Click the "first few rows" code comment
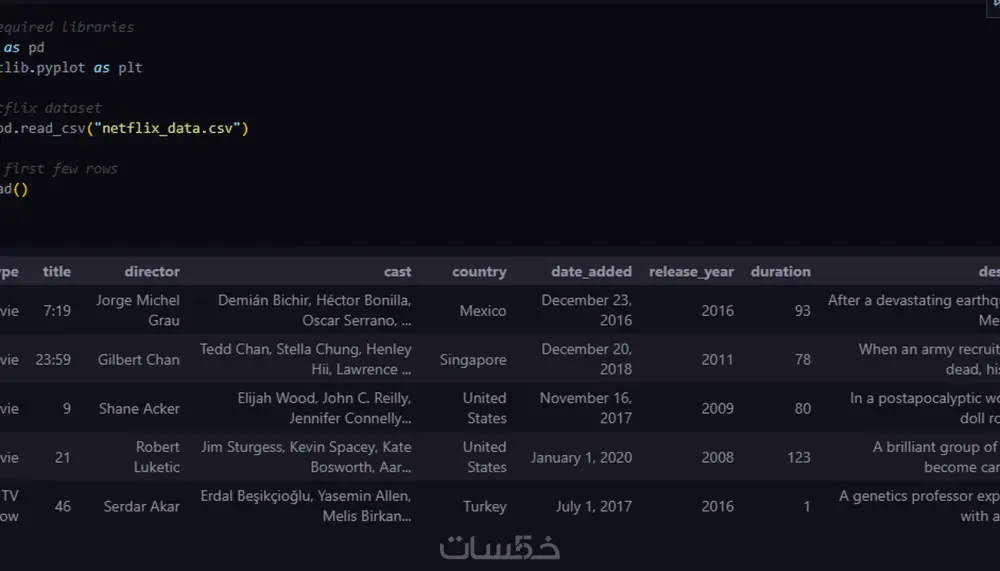This screenshot has height=571, width=1000. (x=61, y=169)
